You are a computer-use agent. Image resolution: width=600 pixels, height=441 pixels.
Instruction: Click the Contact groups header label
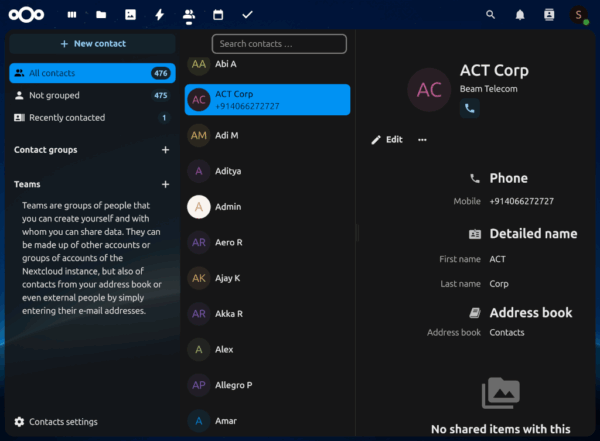(46, 150)
